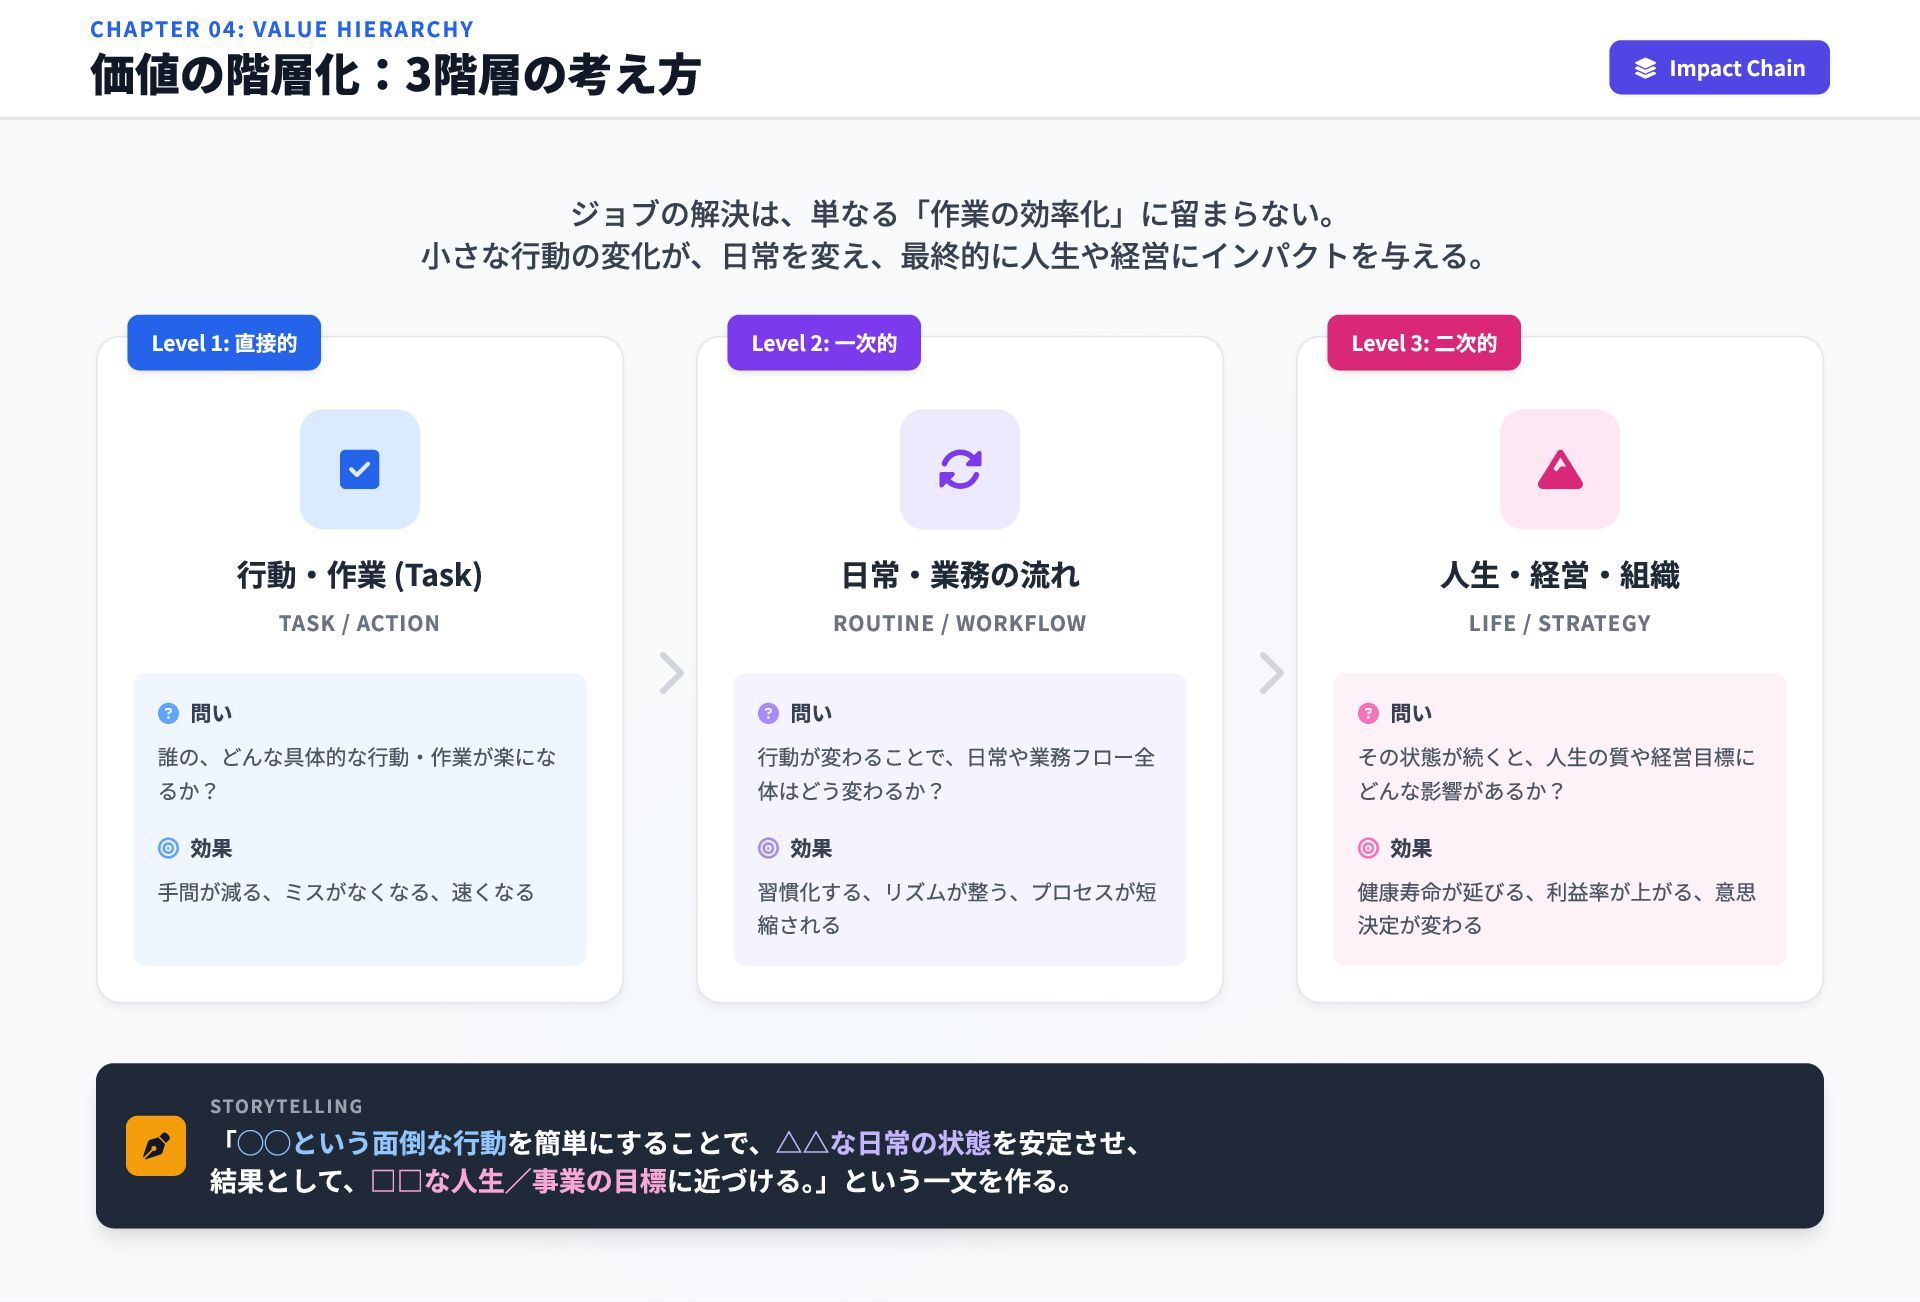This screenshot has height=1302, width=1920.
Task: Select the Level 3: 二次的 badge
Action: click(1424, 343)
